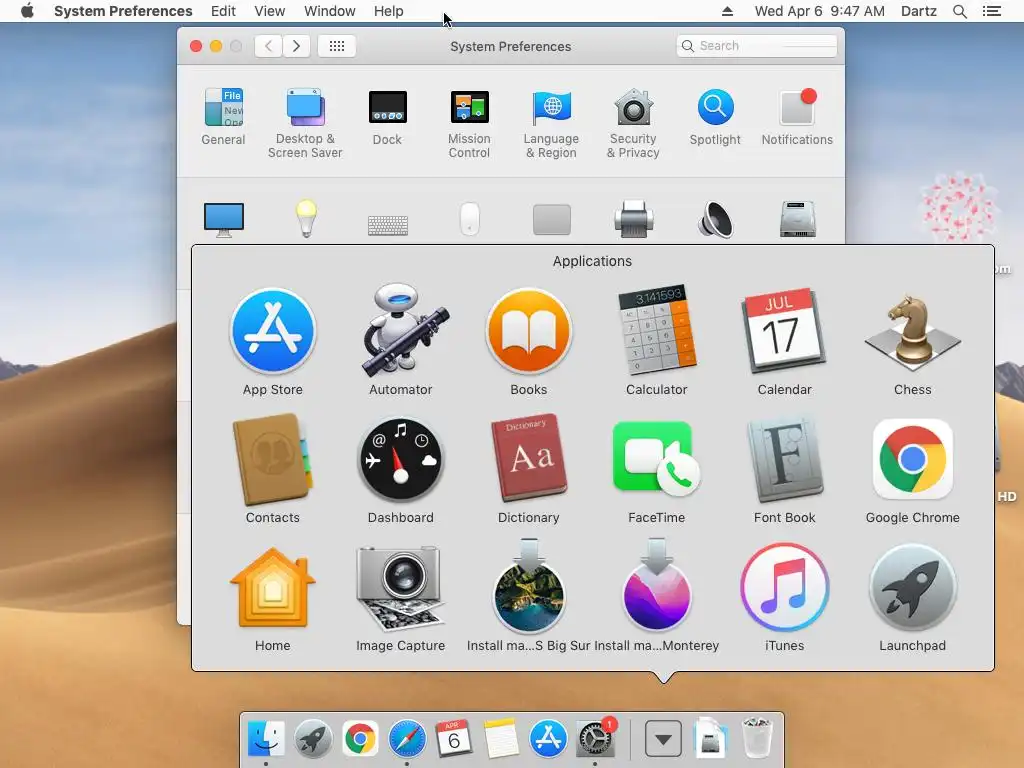Screen dimensions: 1024x768
Task: Open the Apple menu
Action: pyautogui.click(x=27, y=11)
